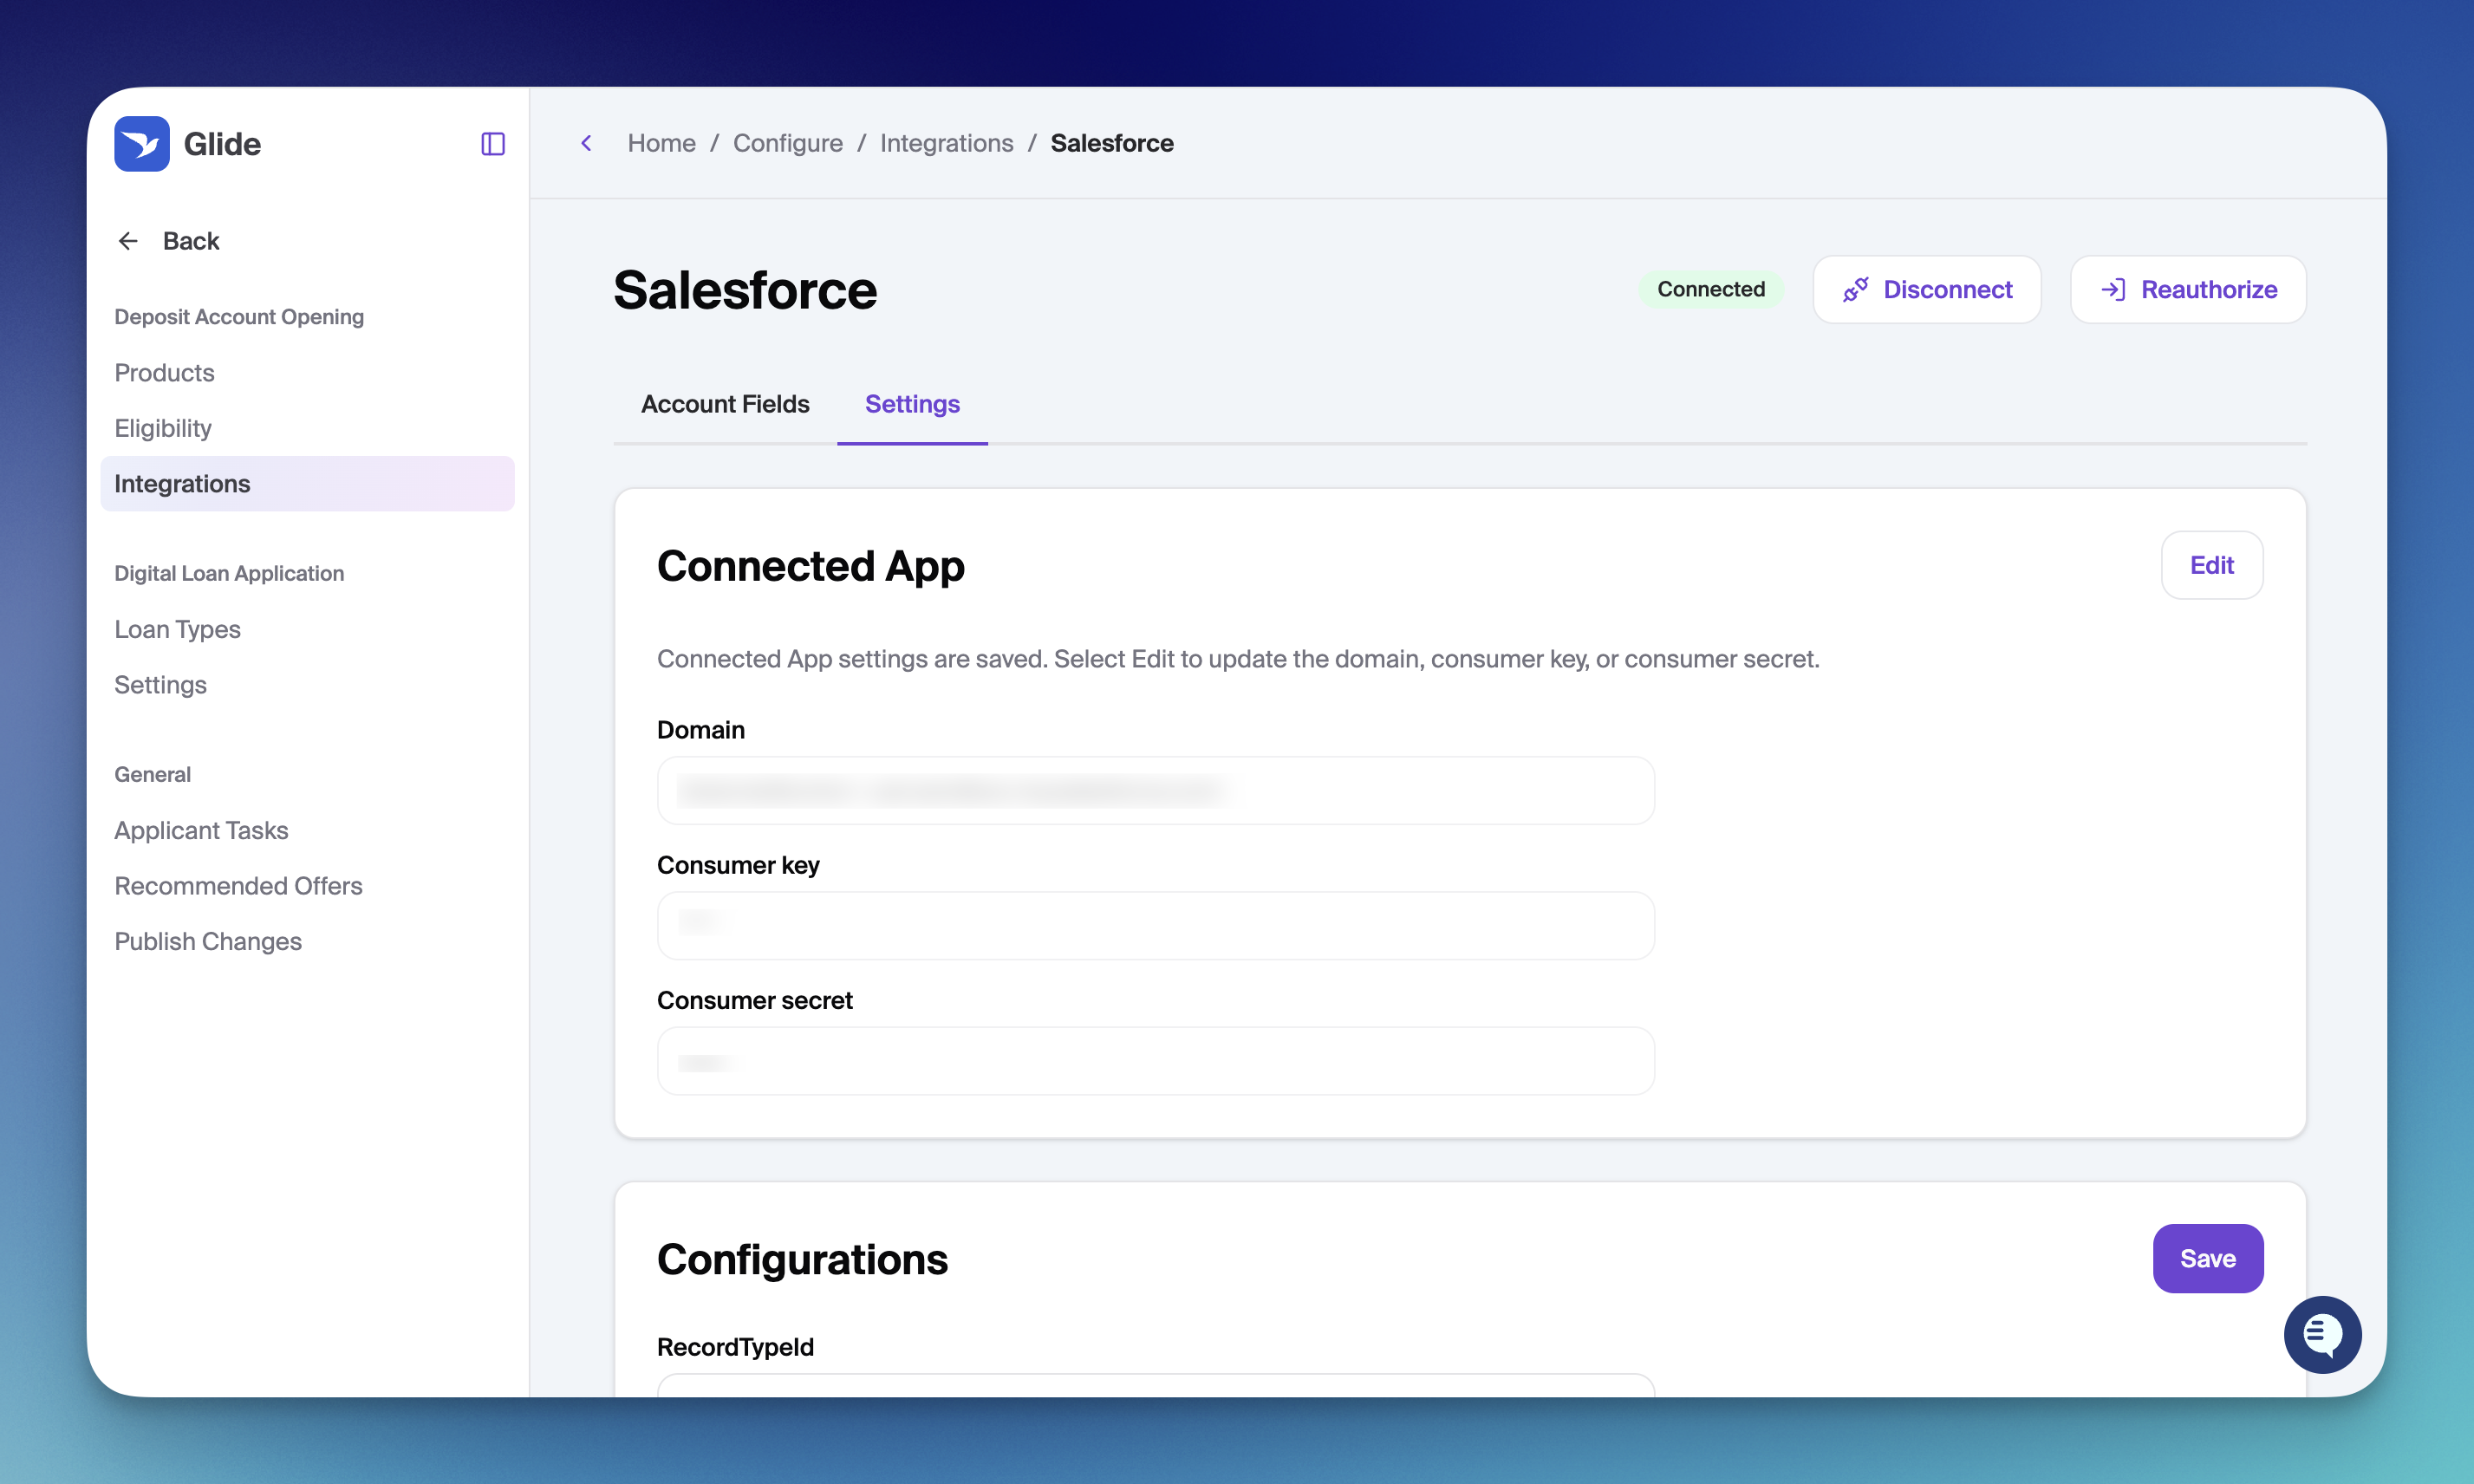Click the Configurations heading

(802, 1259)
